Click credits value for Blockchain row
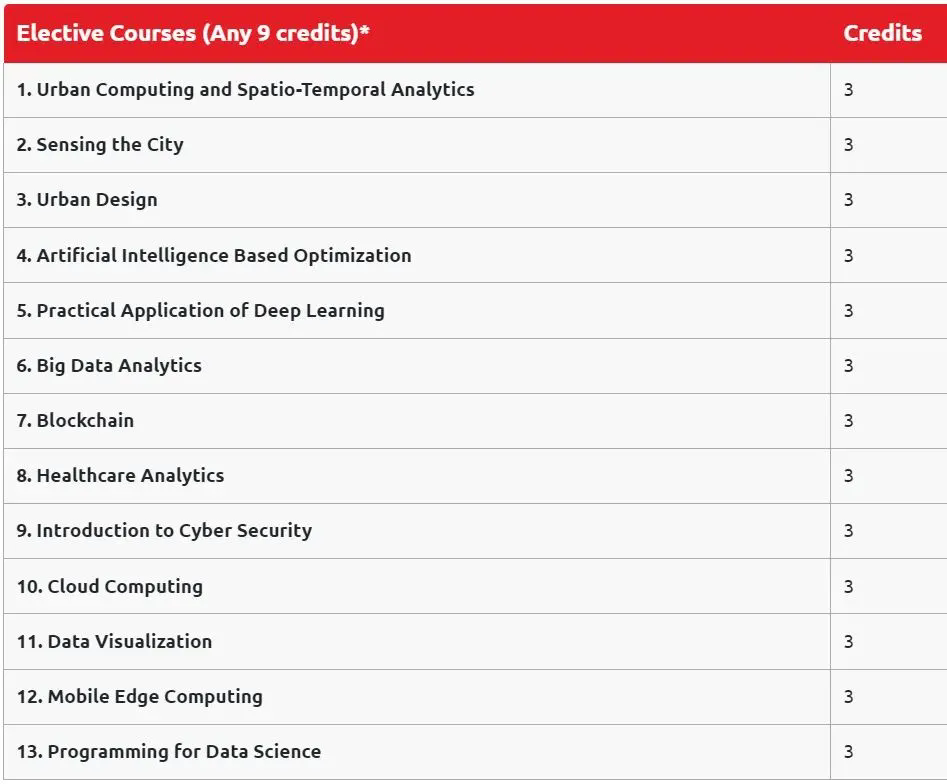947x784 pixels. (x=848, y=421)
